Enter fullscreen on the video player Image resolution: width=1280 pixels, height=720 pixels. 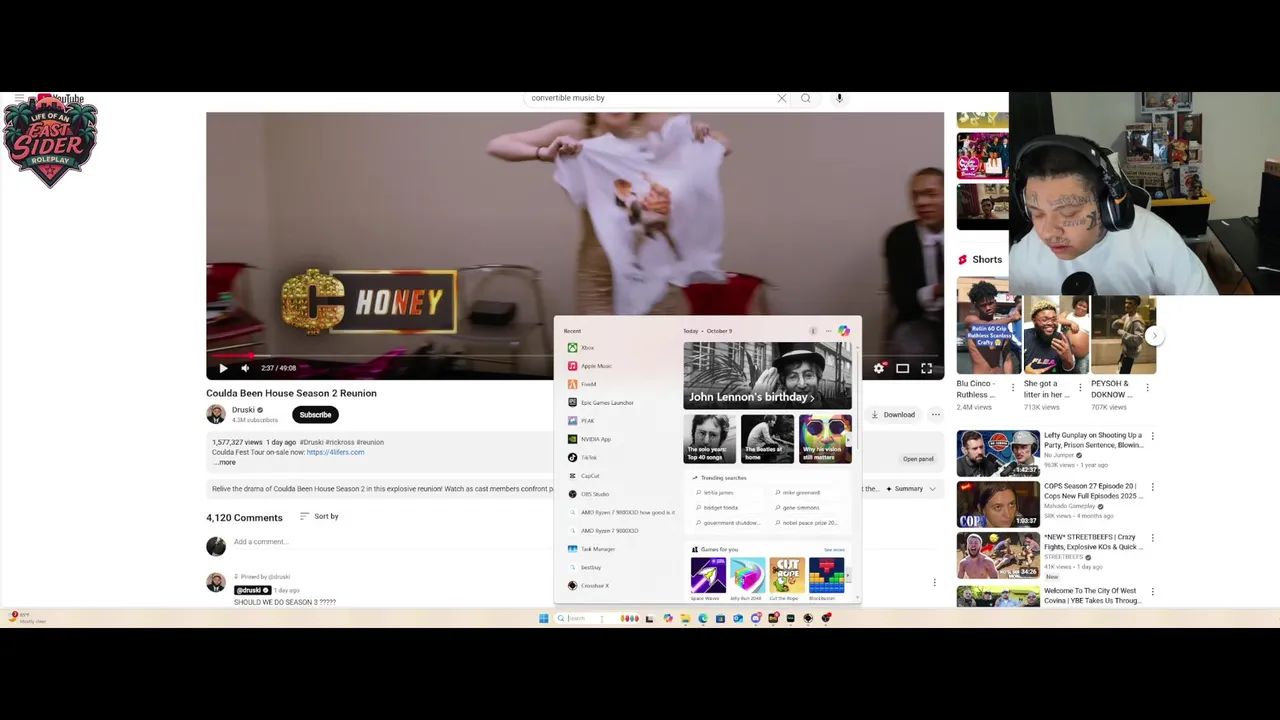926,368
